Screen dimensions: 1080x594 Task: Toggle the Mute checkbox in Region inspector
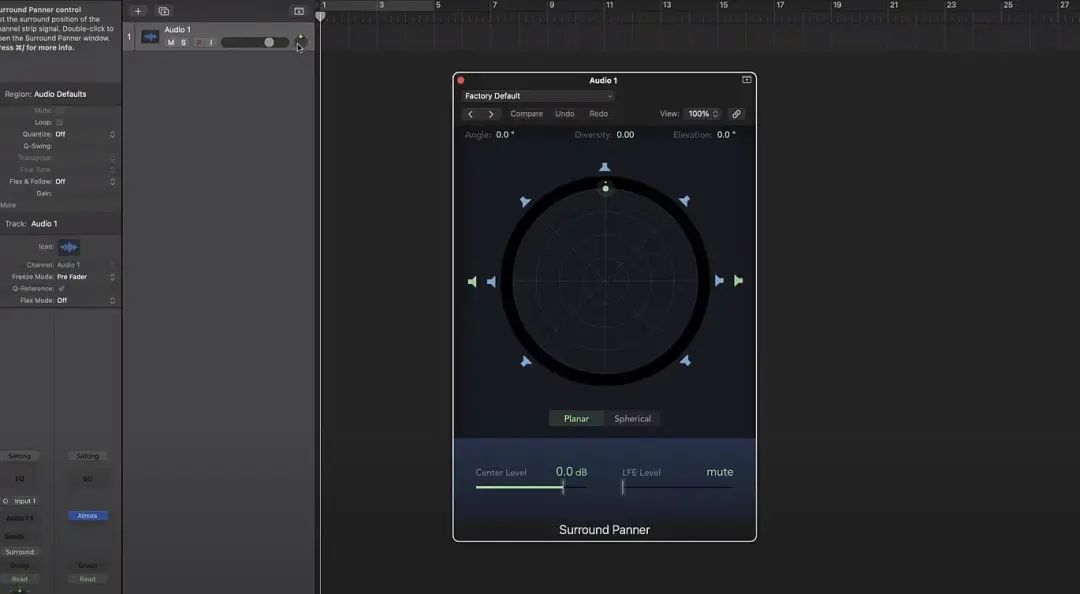pos(60,110)
